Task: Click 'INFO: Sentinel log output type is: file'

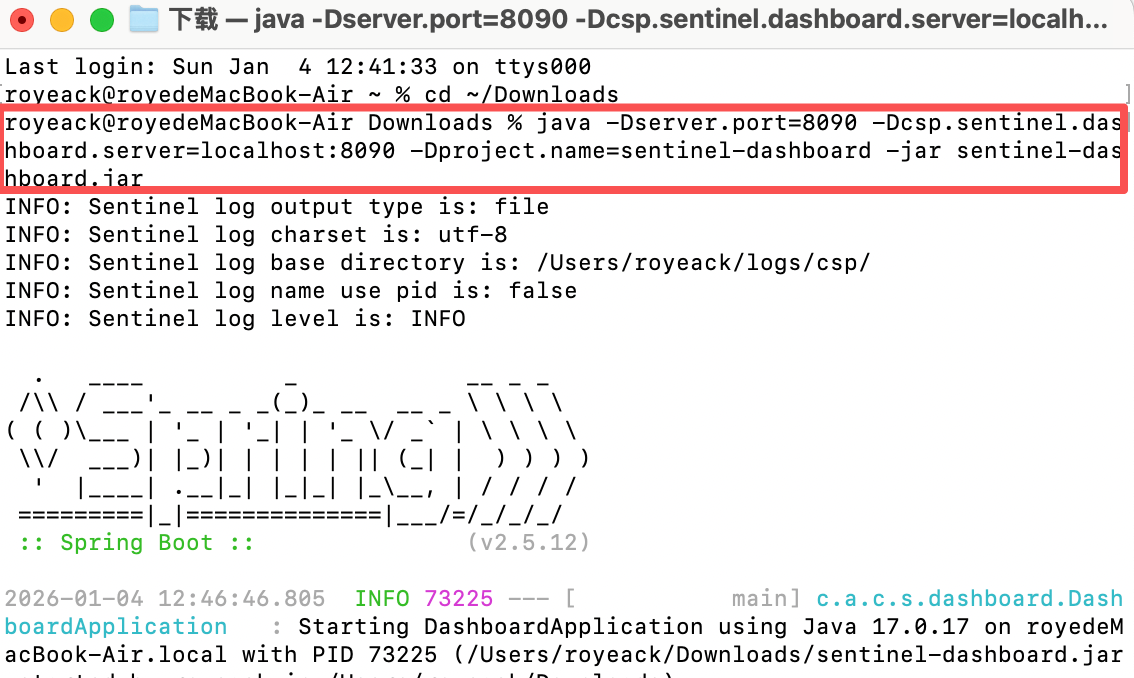Action: [277, 207]
